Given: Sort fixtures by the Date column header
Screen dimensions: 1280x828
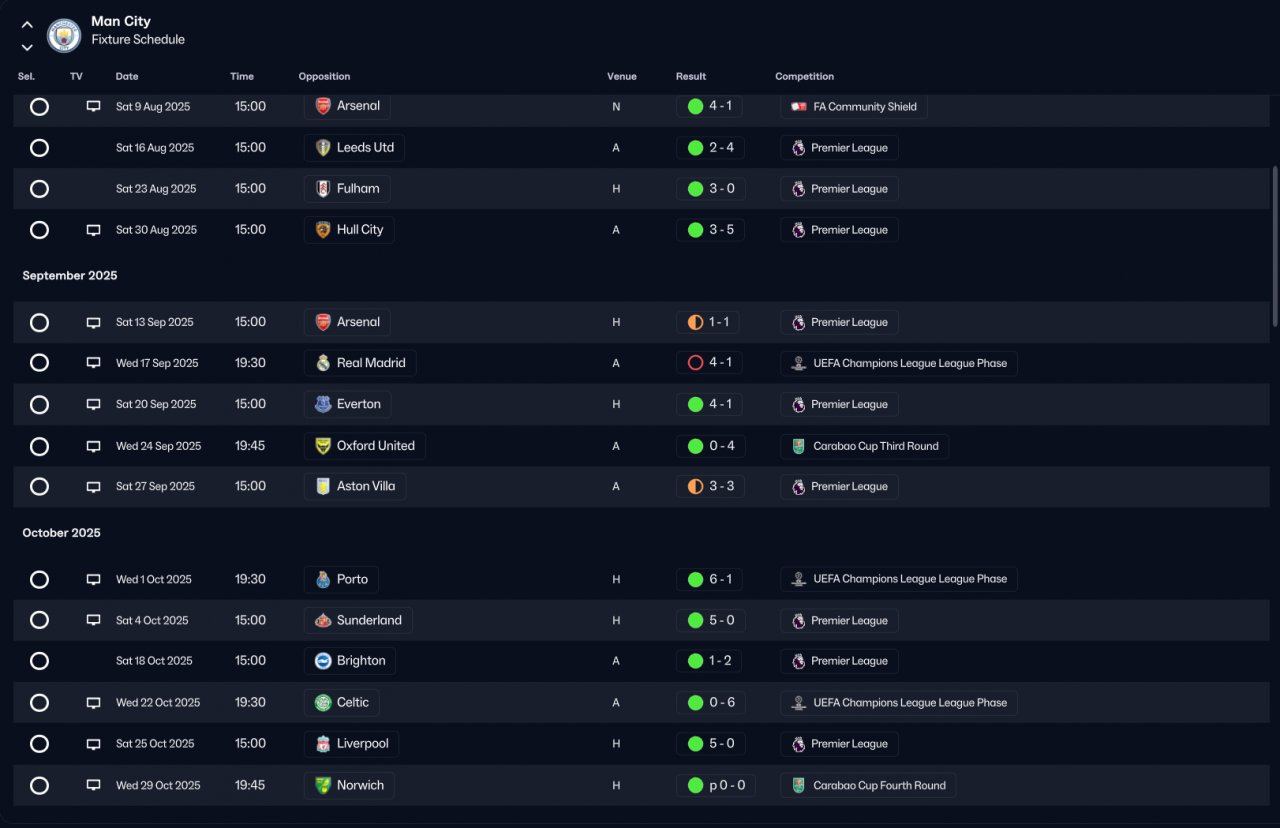Looking at the screenshot, I should (127, 76).
